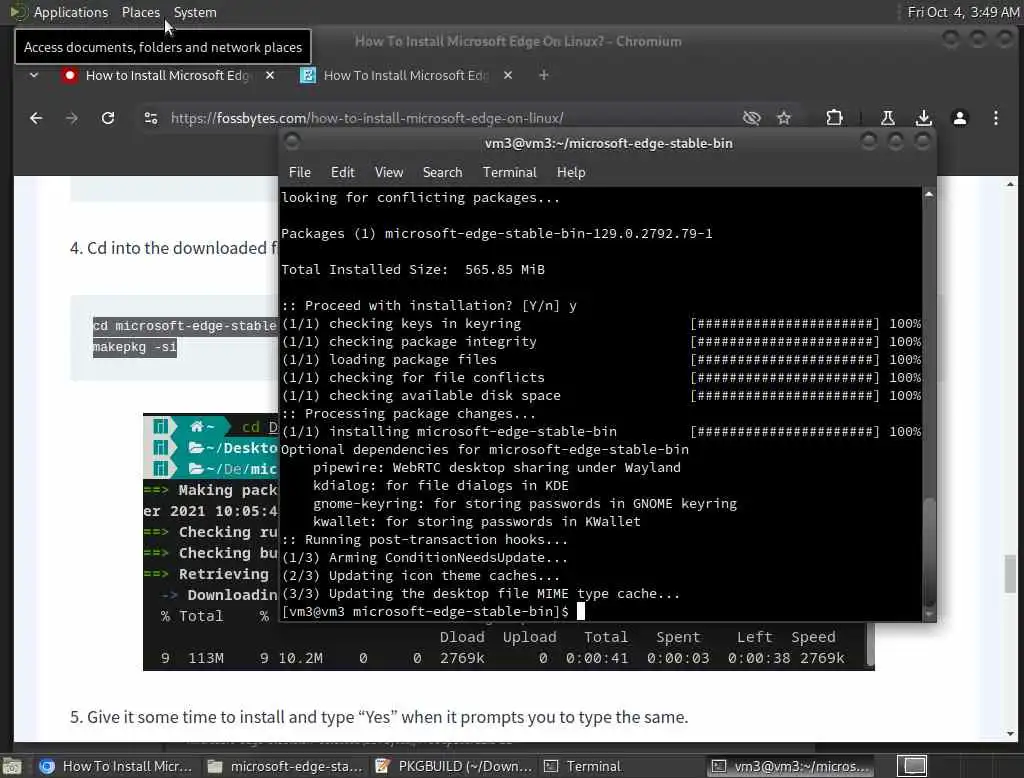Click the terminal vertical scrollbar thumb
1024x778 pixels.
[x=929, y=553]
